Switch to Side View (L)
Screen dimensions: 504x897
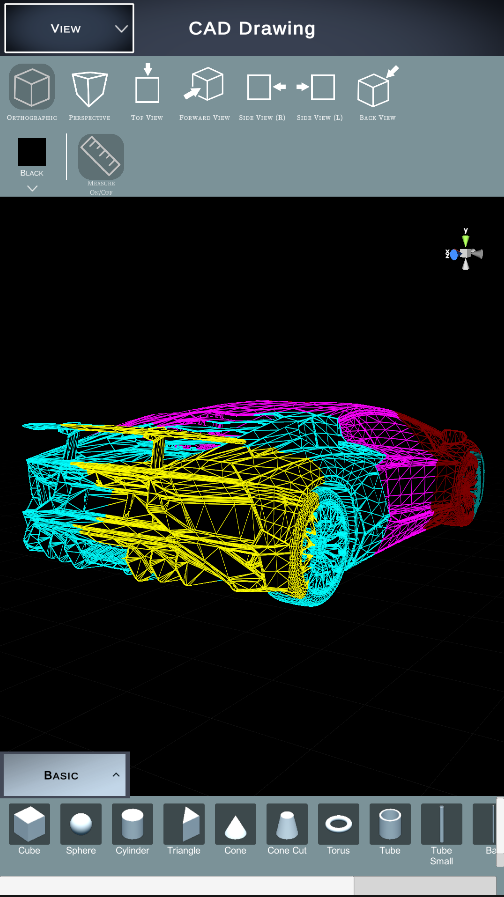316,87
